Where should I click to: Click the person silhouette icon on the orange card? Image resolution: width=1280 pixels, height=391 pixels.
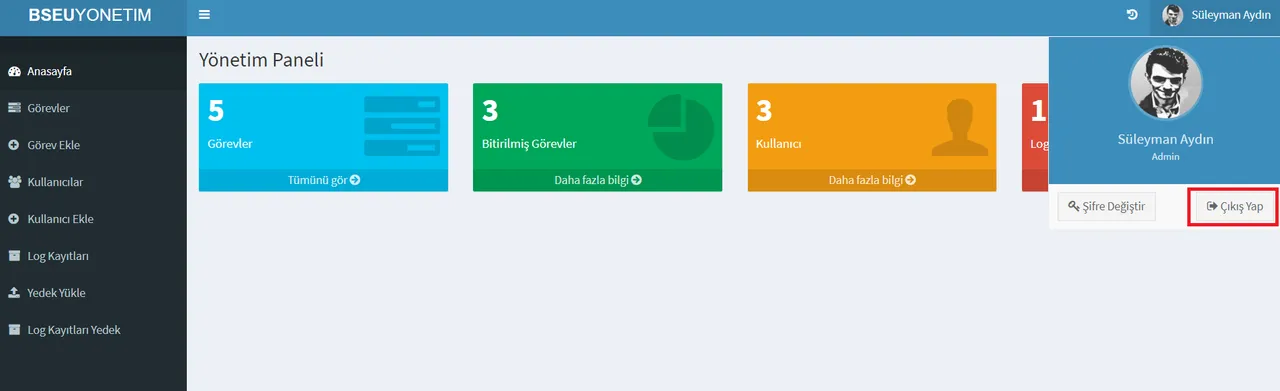click(959, 128)
